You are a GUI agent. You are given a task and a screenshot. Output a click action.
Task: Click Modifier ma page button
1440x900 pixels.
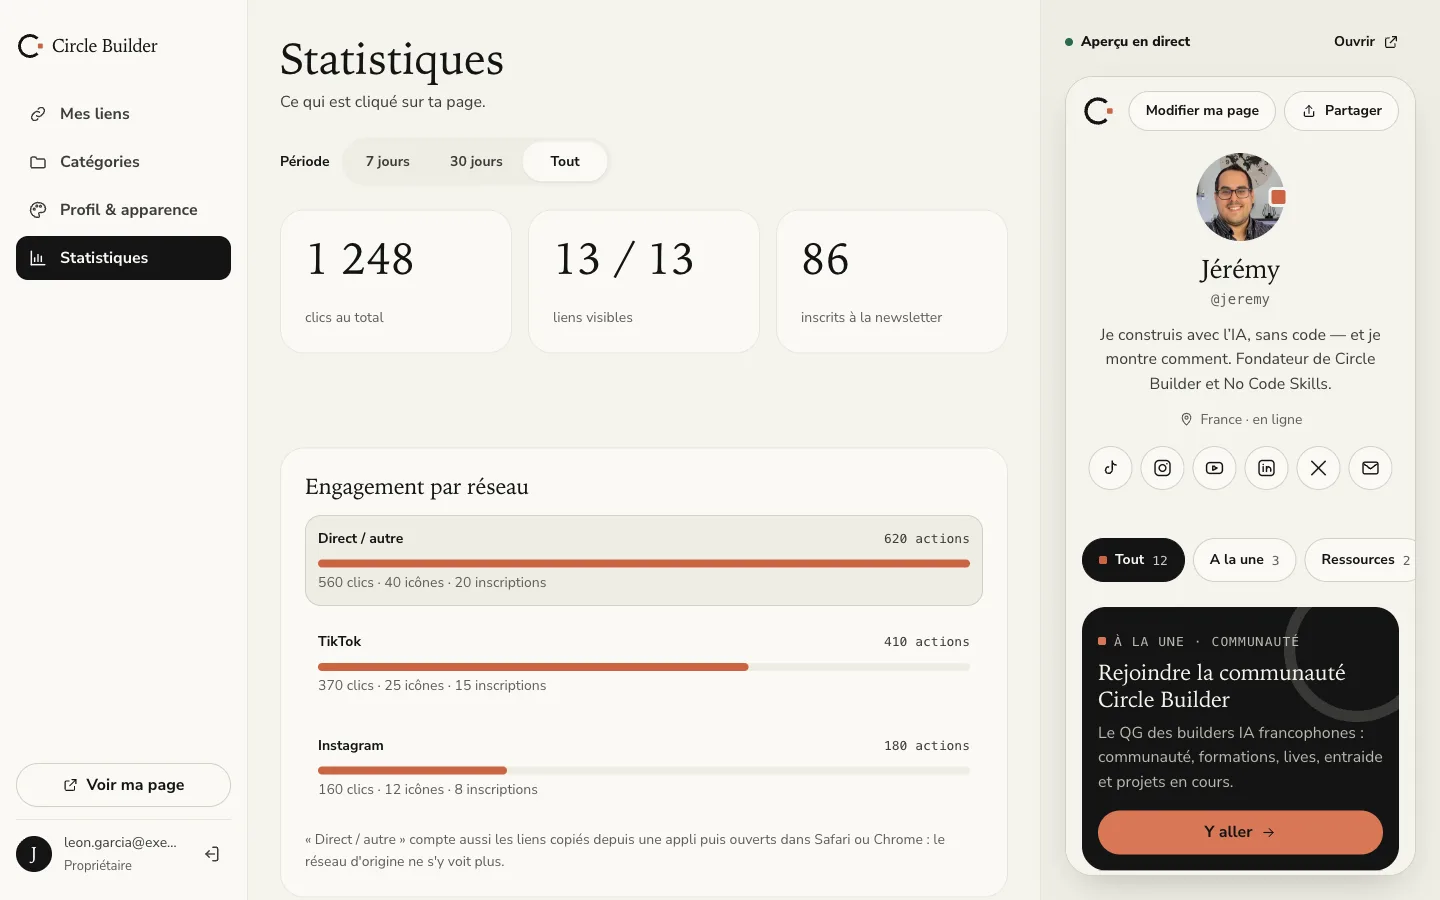click(1202, 111)
